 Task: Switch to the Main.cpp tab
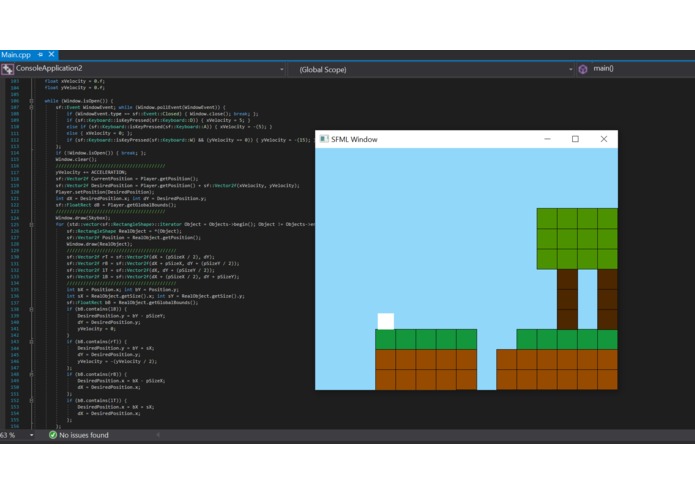click(x=16, y=55)
